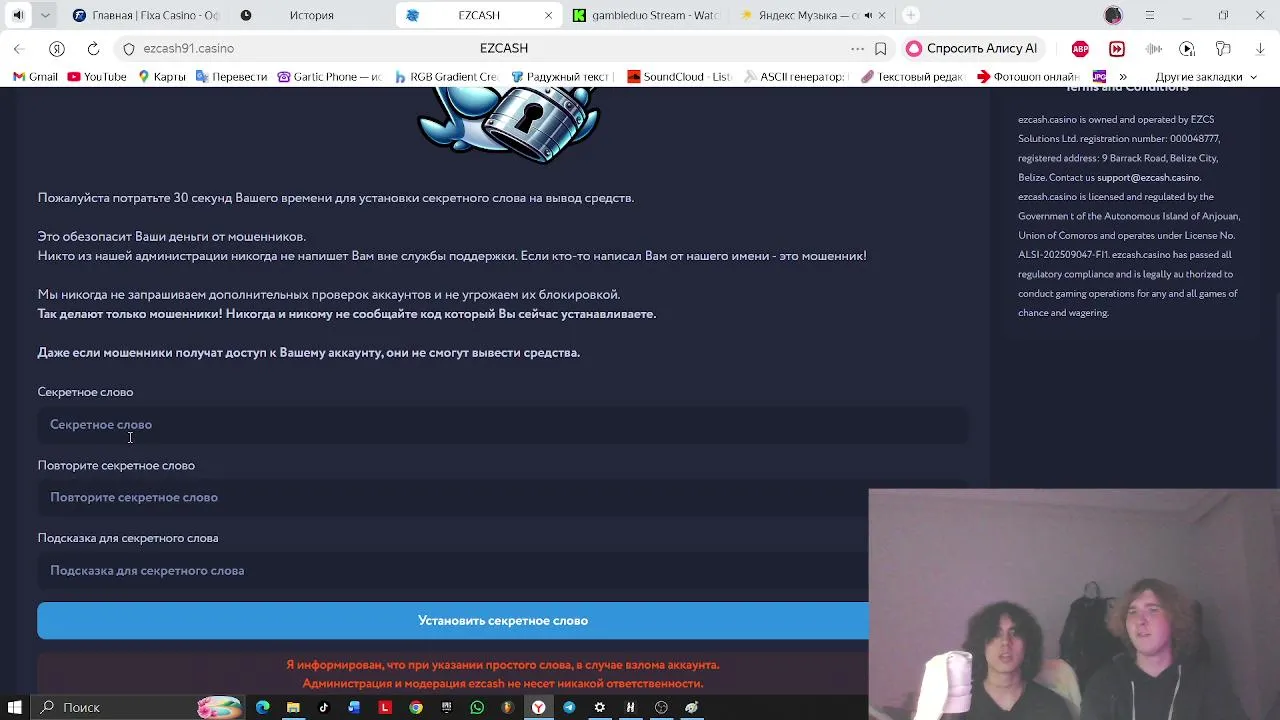
Task: Open Telegram from taskbar
Action: 569,707
